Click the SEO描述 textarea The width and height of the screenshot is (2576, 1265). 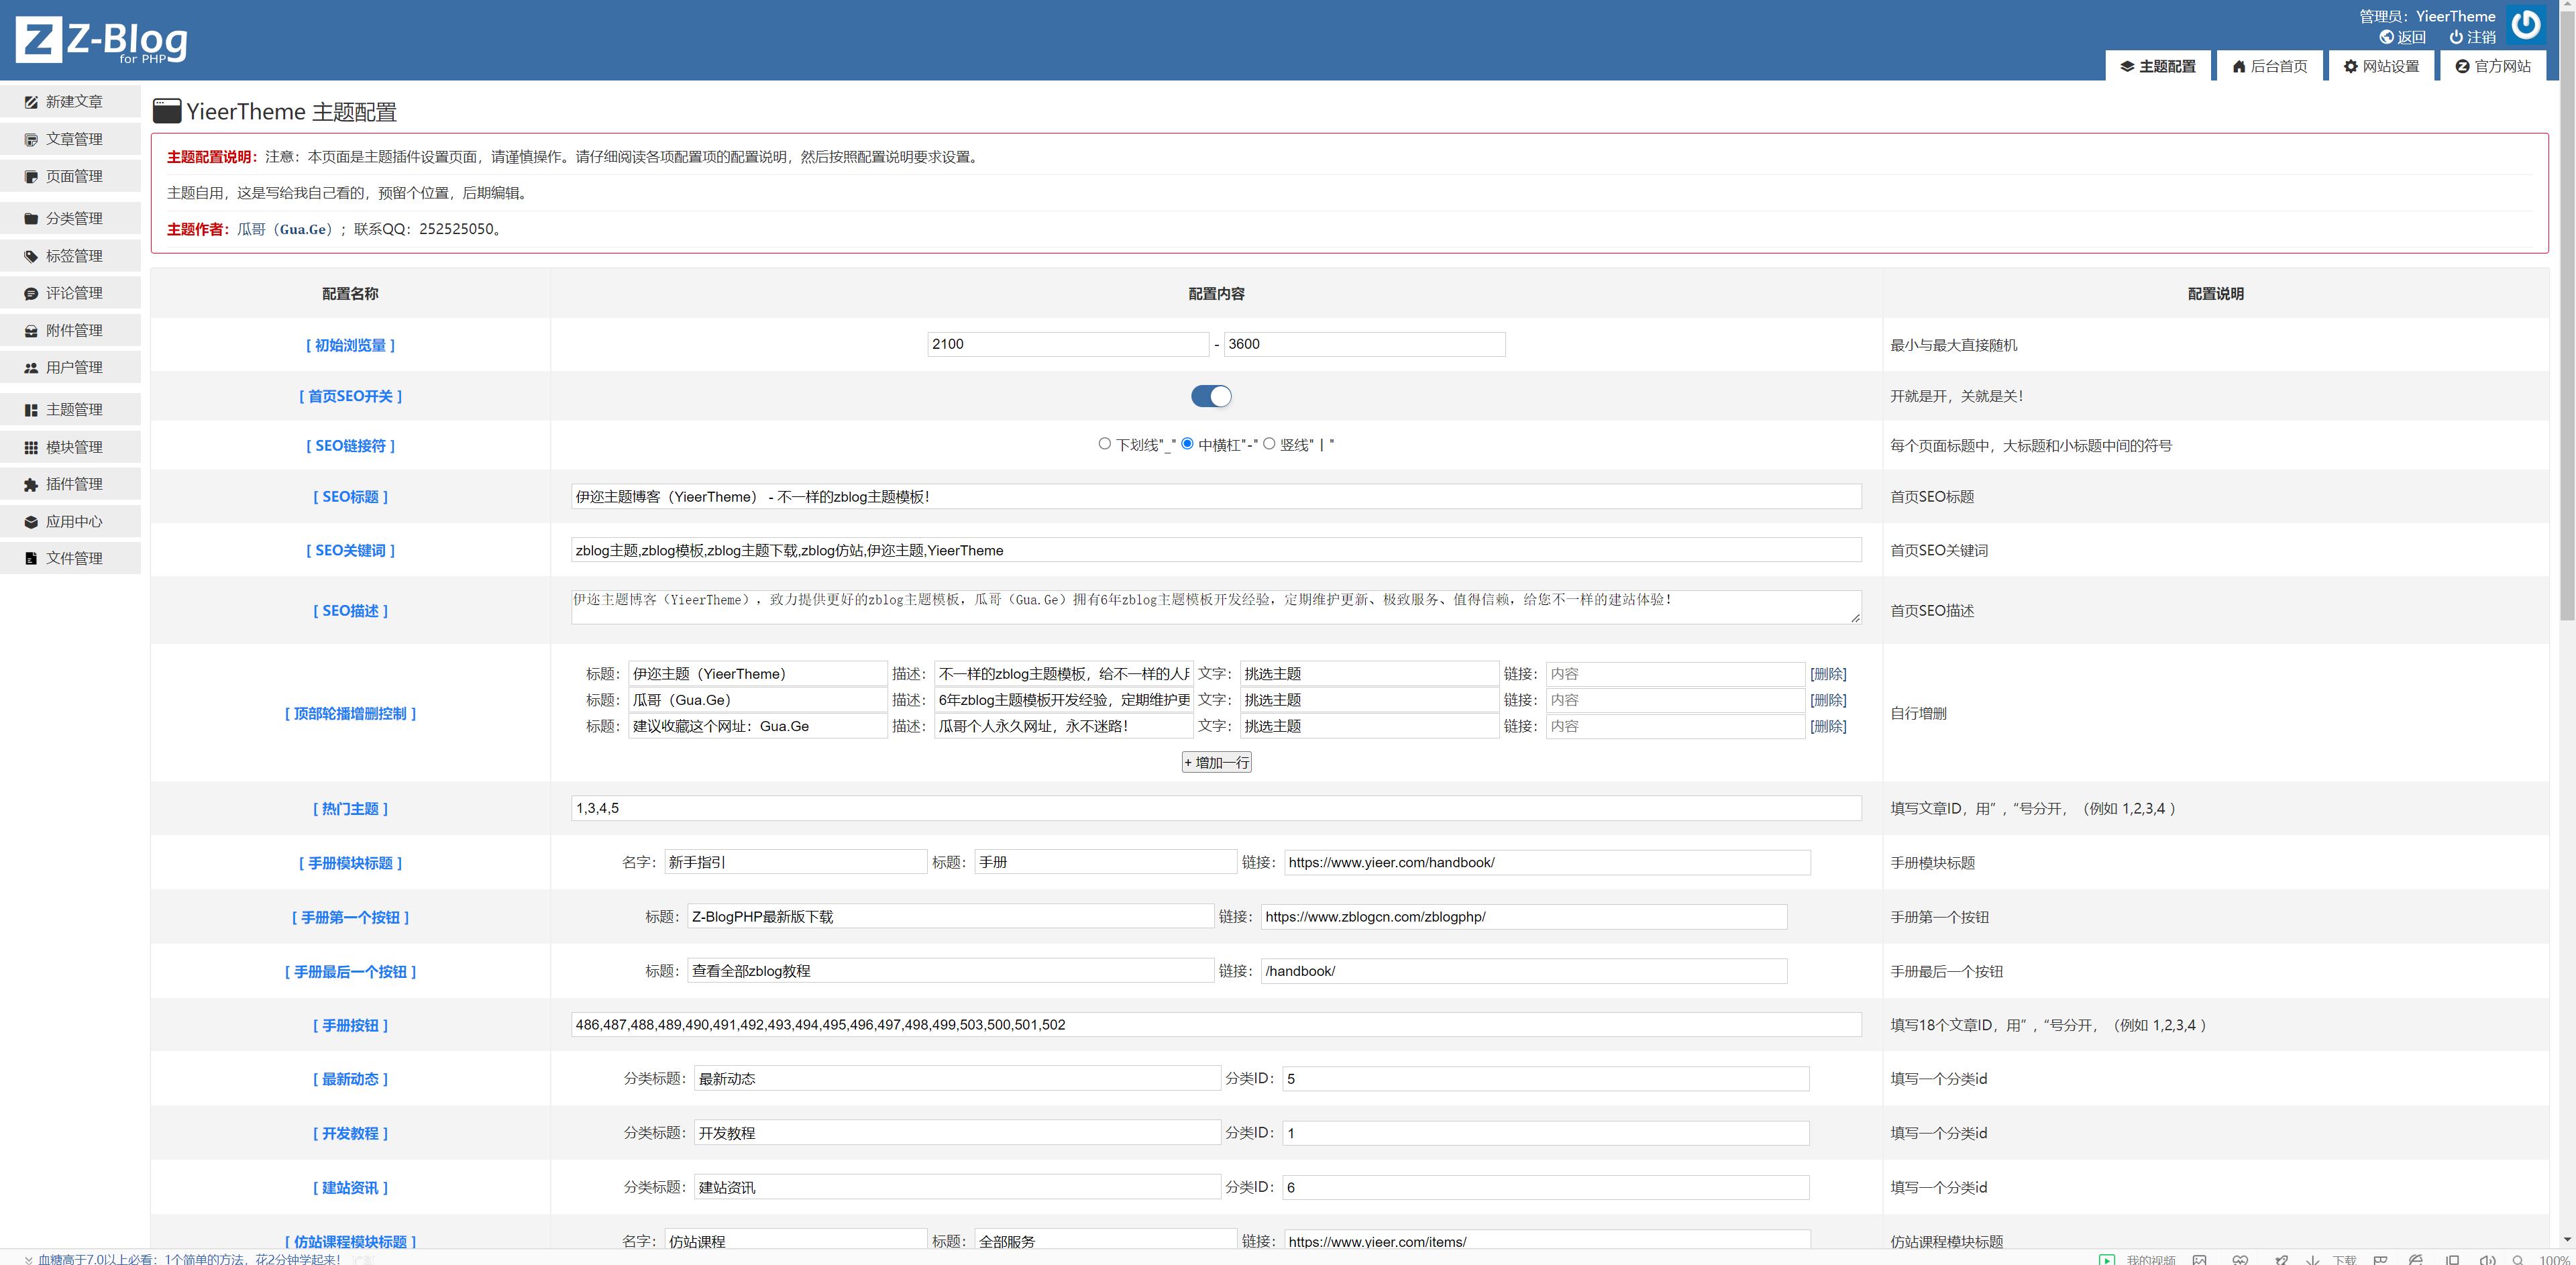coord(1216,607)
